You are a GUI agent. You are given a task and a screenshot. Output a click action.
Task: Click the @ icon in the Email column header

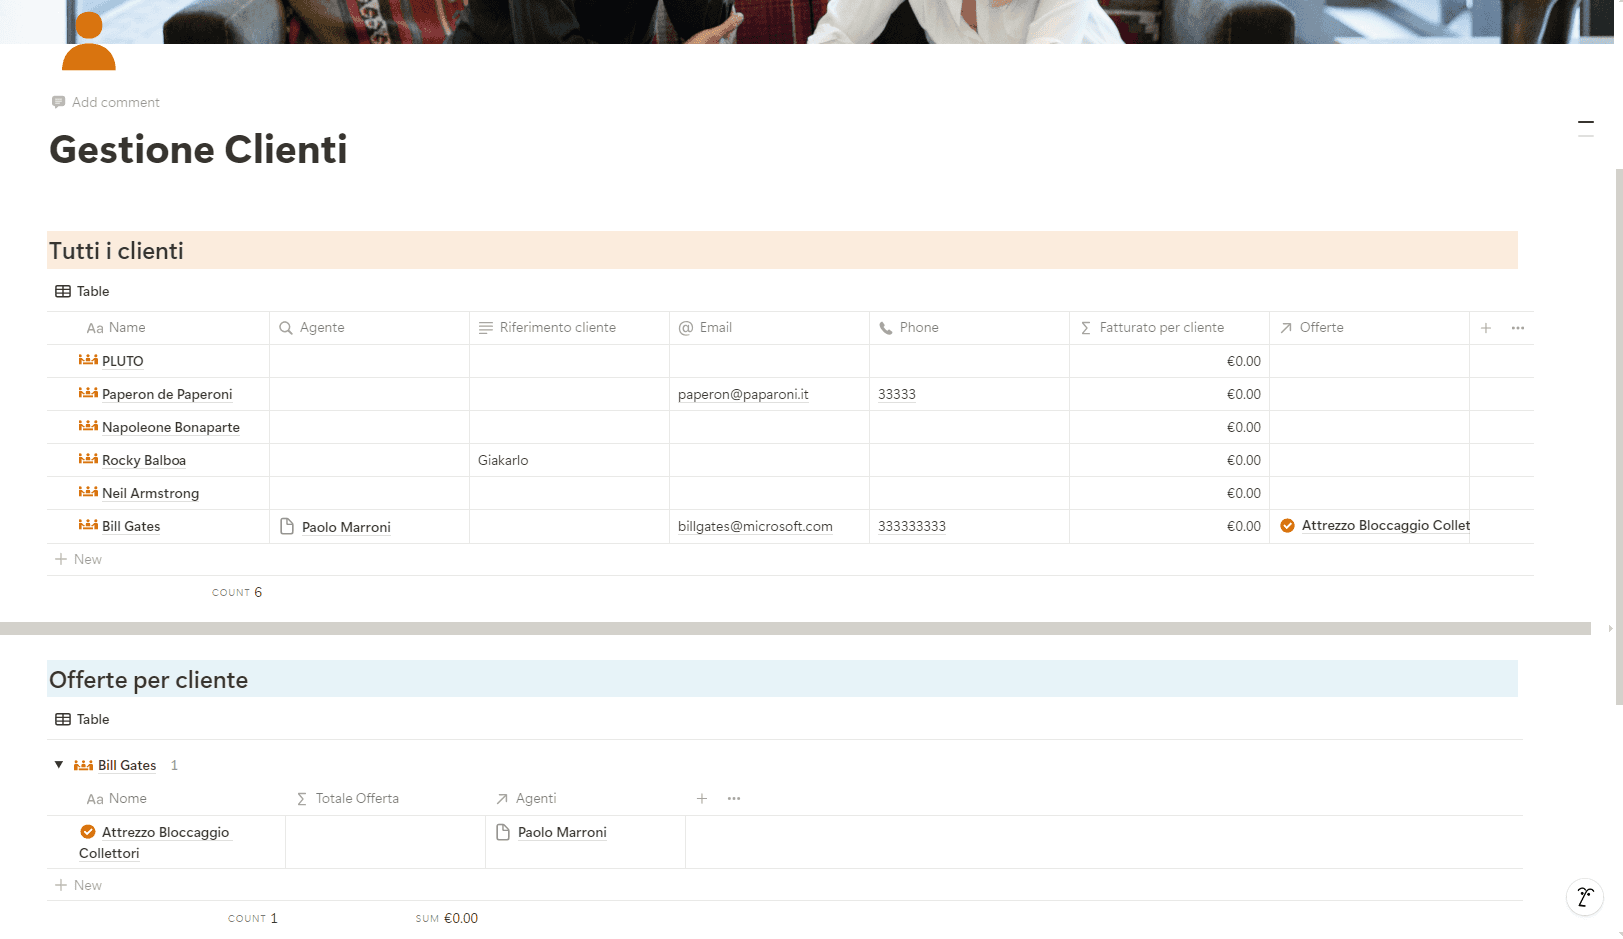click(x=685, y=327)
